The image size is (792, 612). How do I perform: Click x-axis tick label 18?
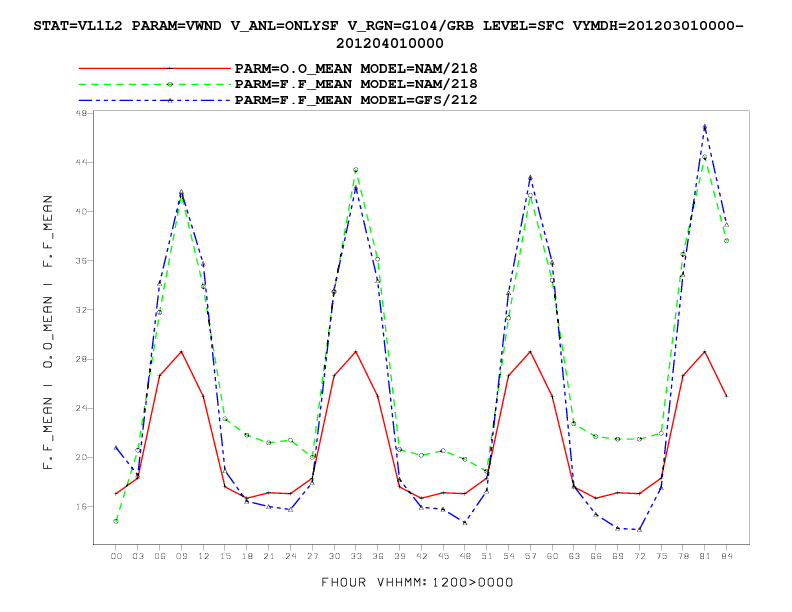pos(247,556)
